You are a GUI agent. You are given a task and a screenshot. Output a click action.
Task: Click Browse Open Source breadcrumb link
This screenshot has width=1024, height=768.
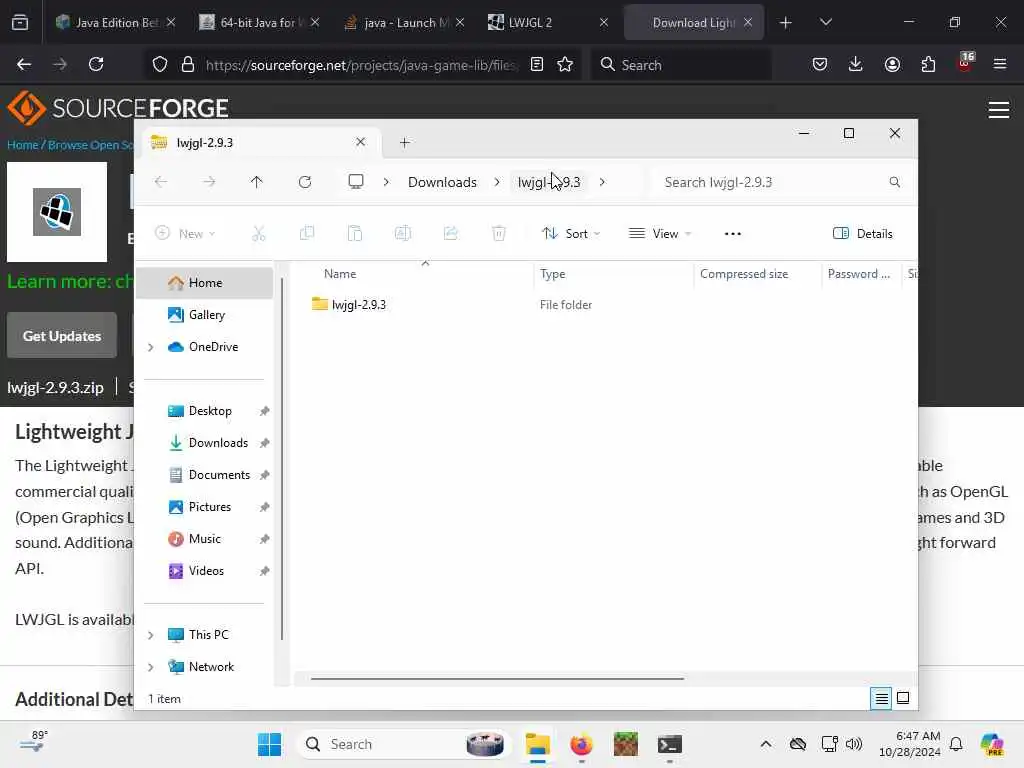pos(91,145)
